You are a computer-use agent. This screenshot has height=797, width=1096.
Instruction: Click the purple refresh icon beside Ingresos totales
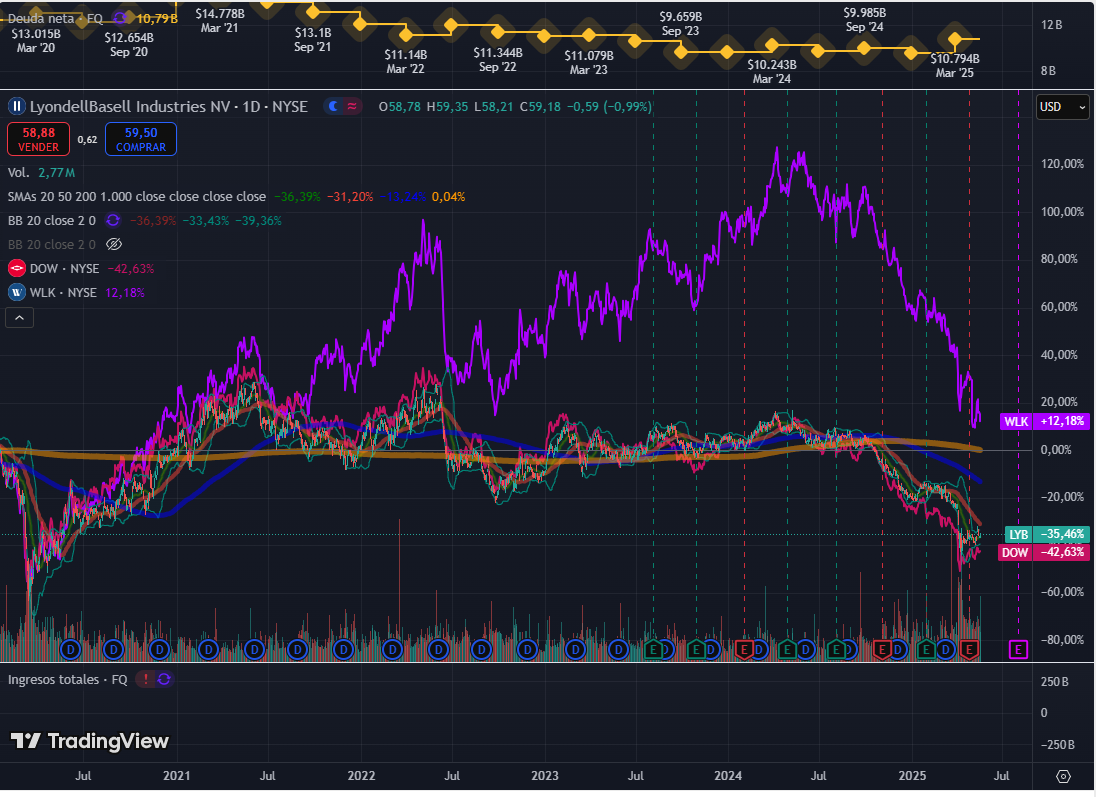[164, 680]
